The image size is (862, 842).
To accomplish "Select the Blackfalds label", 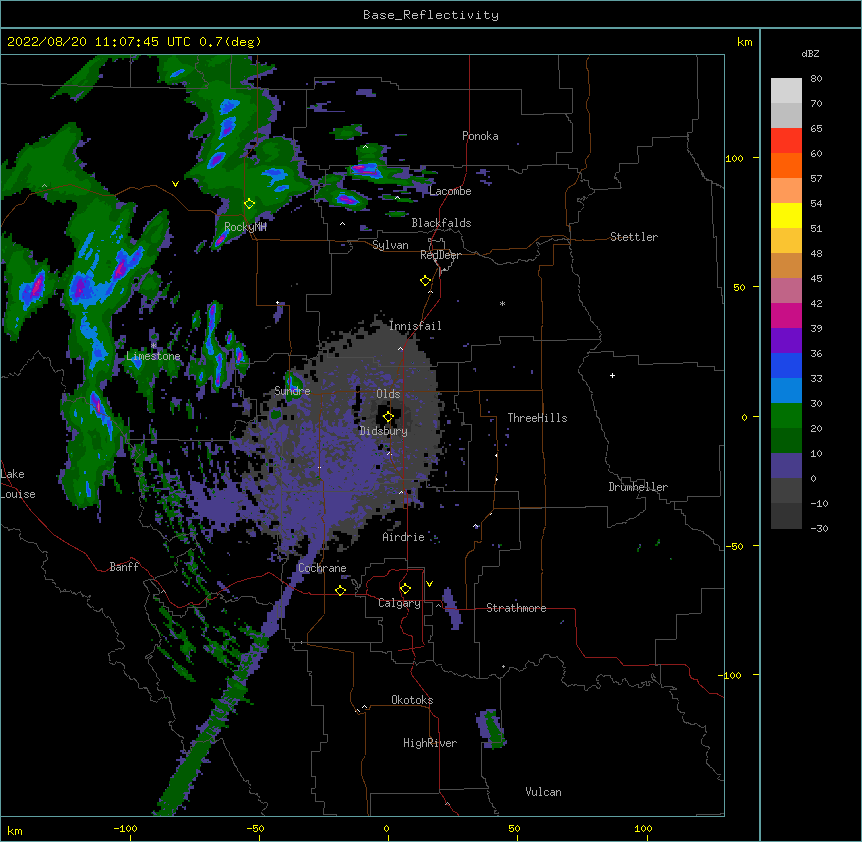I will [x=441, y=223].
